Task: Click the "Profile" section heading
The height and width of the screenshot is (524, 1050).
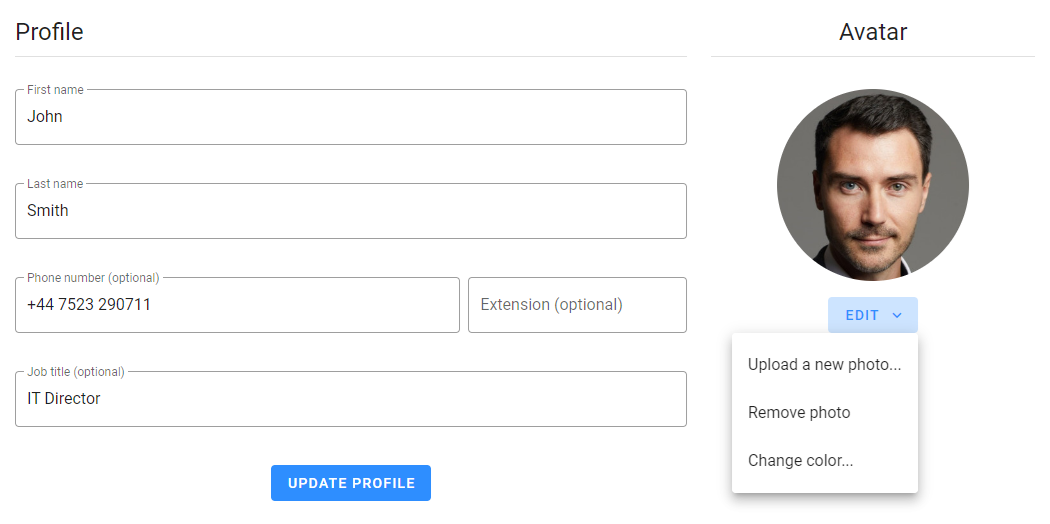Action: (x=49, y=32)
